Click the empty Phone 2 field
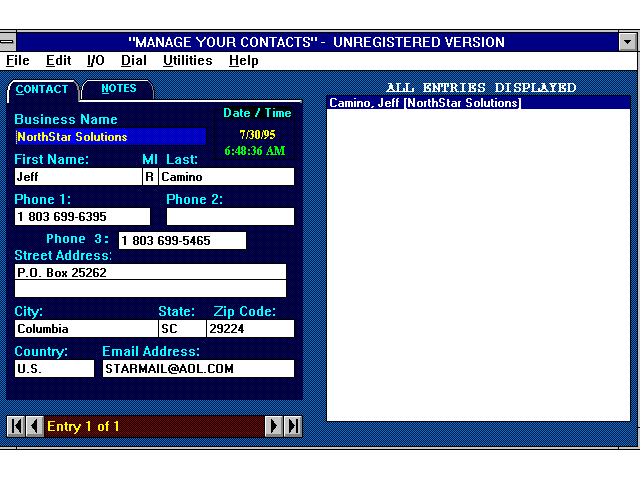Image resolution: width=640 pixels, height=480 pixels. click(230, 217)
